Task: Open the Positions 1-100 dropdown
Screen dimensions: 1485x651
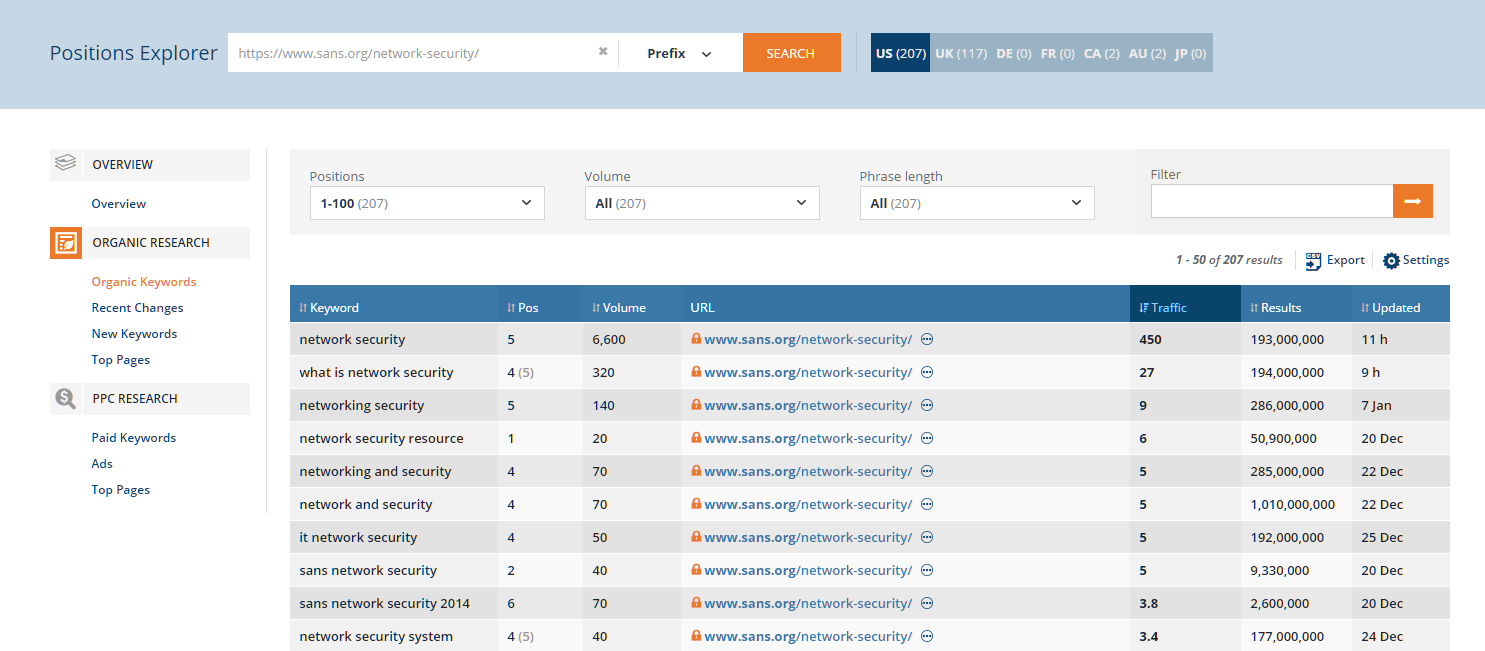Action: click(427, 203)
